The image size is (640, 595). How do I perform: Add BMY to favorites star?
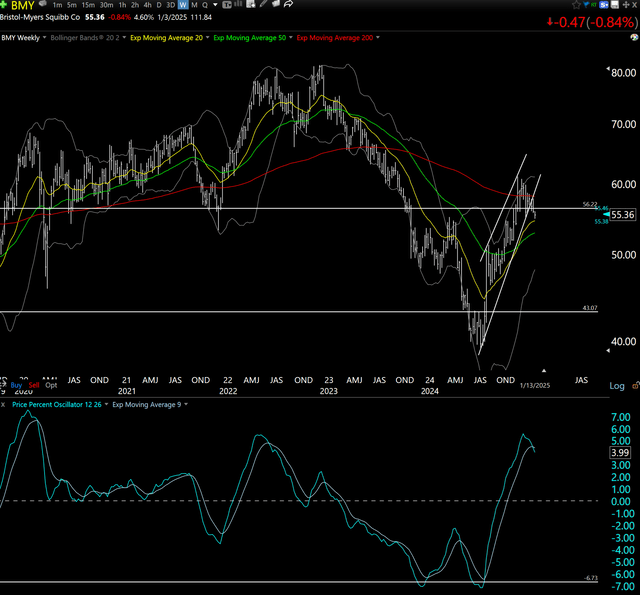point(576,4)
